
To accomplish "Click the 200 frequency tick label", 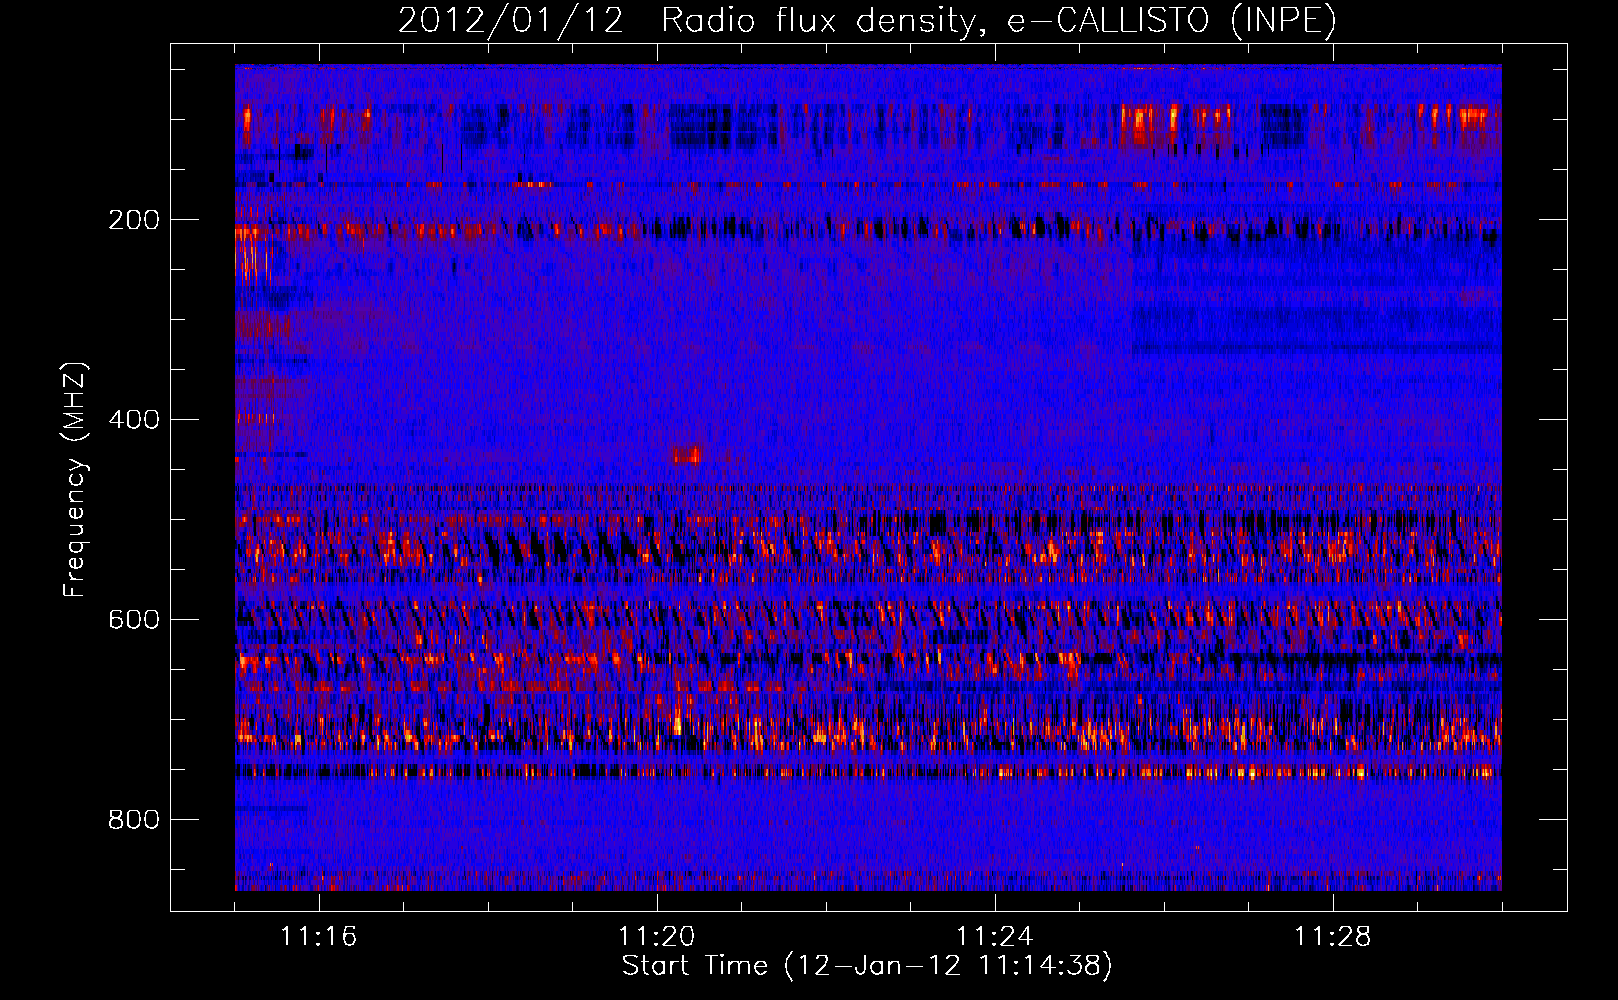I will pos(134,220).
